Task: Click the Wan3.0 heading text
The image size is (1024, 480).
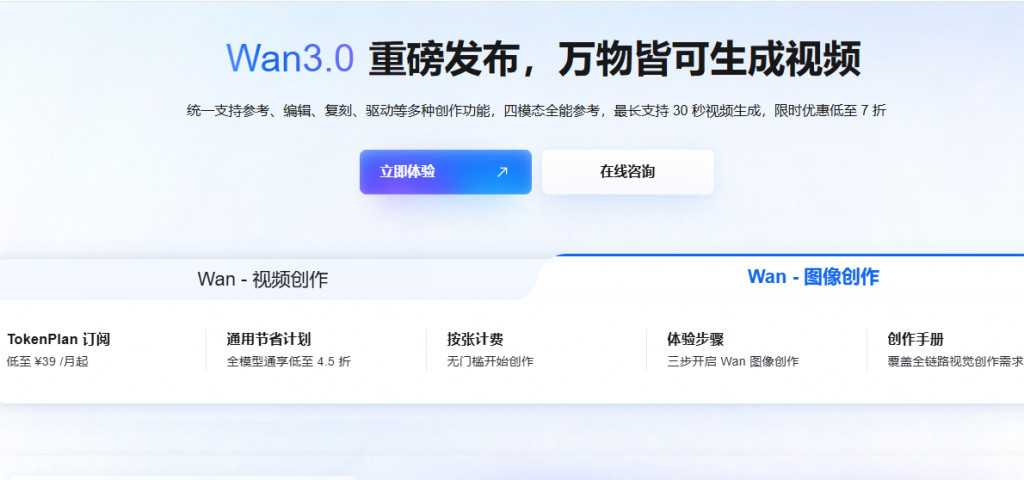Action: tap(290, 58)
